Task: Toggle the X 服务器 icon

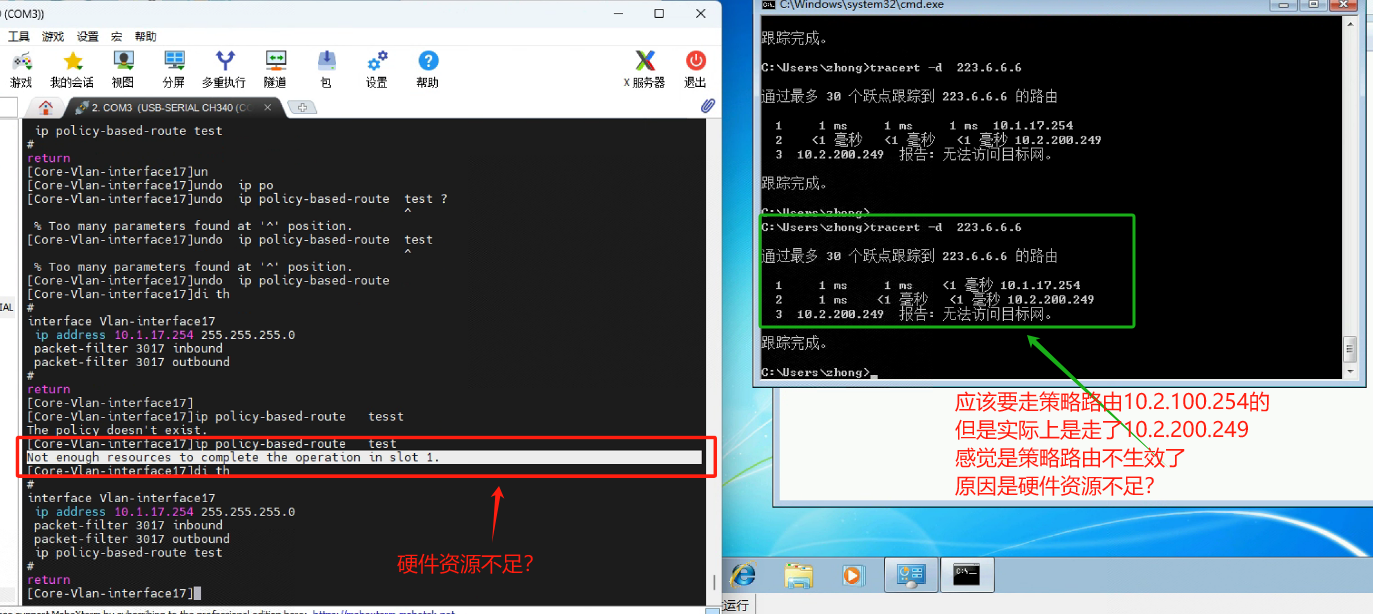Action: [x=645, y=70]
